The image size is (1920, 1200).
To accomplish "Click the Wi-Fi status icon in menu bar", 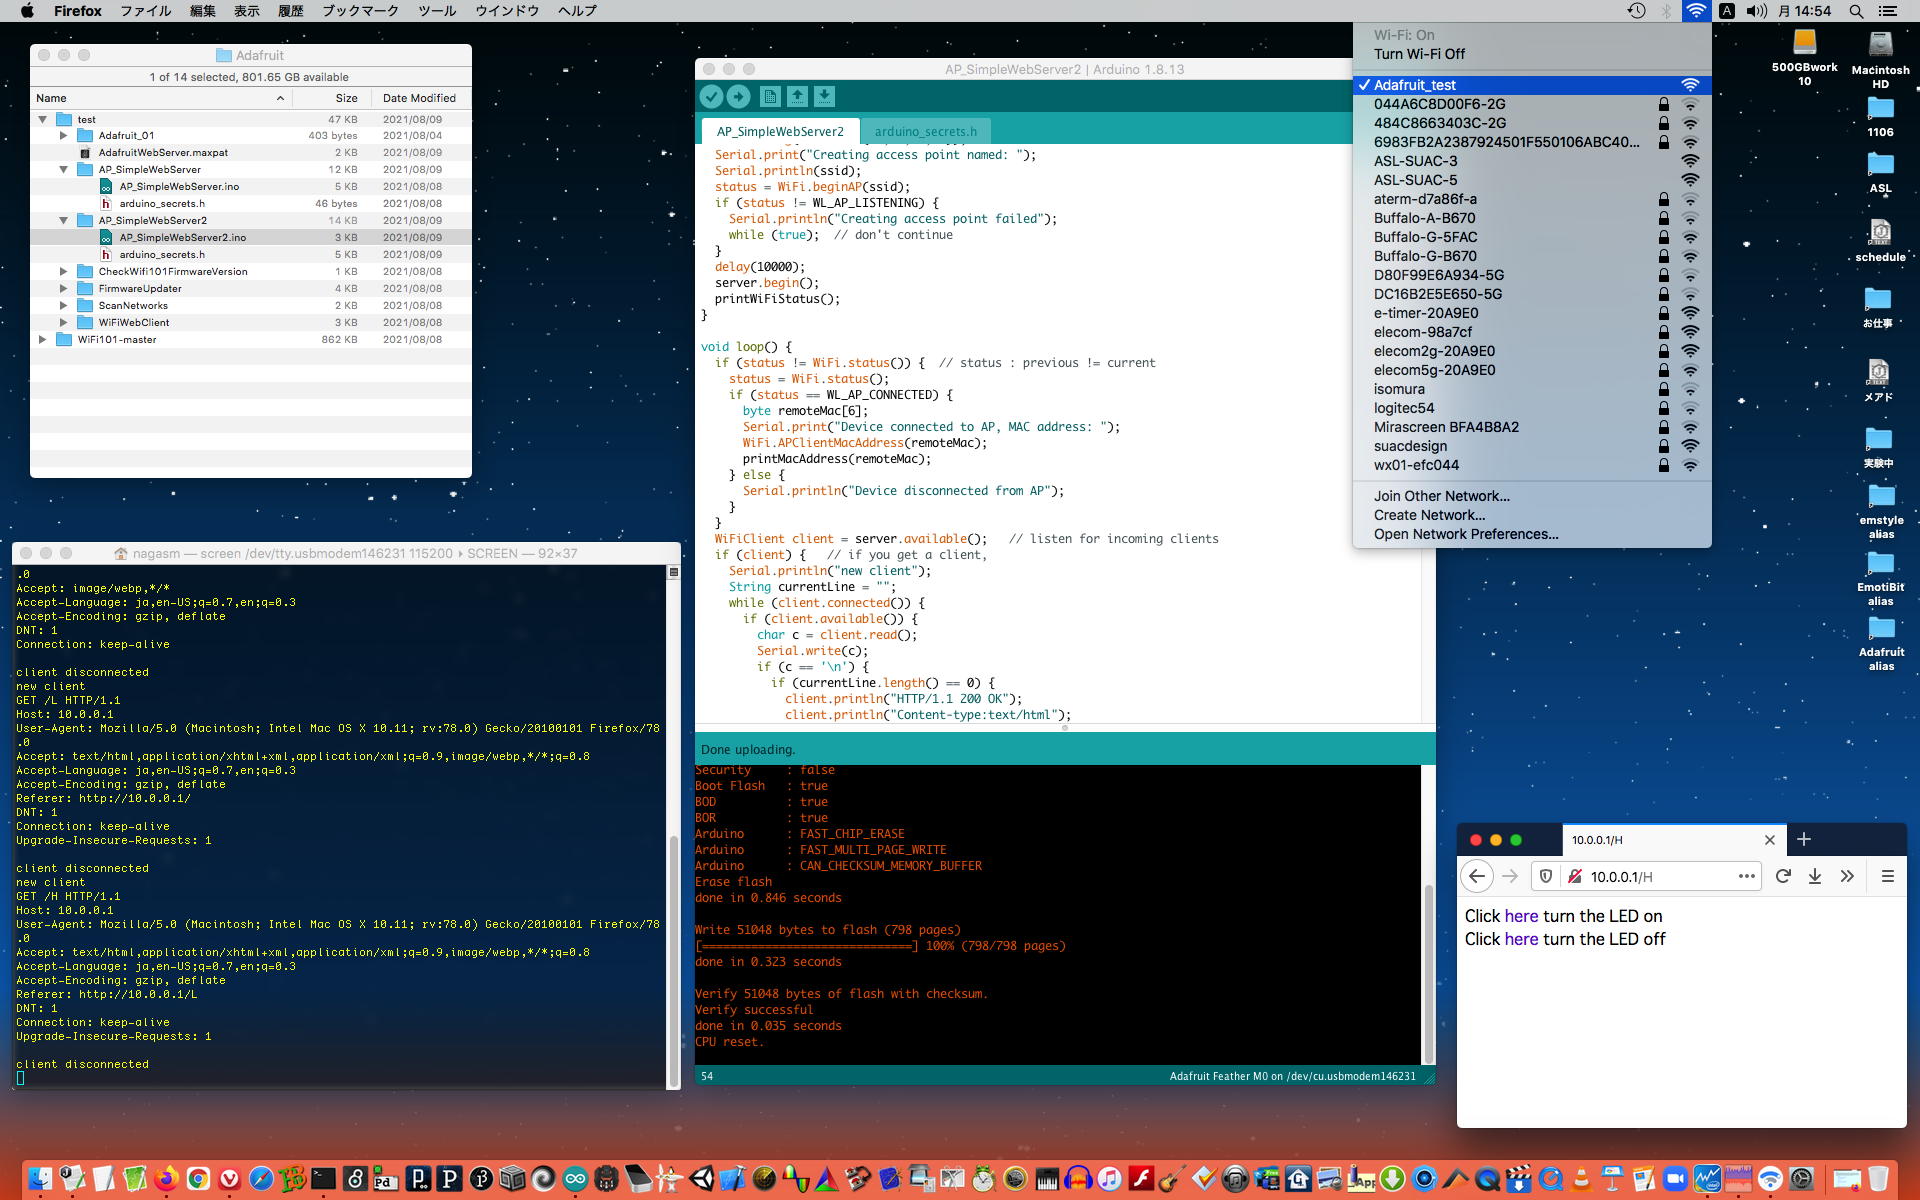I will coord(1695,11).
